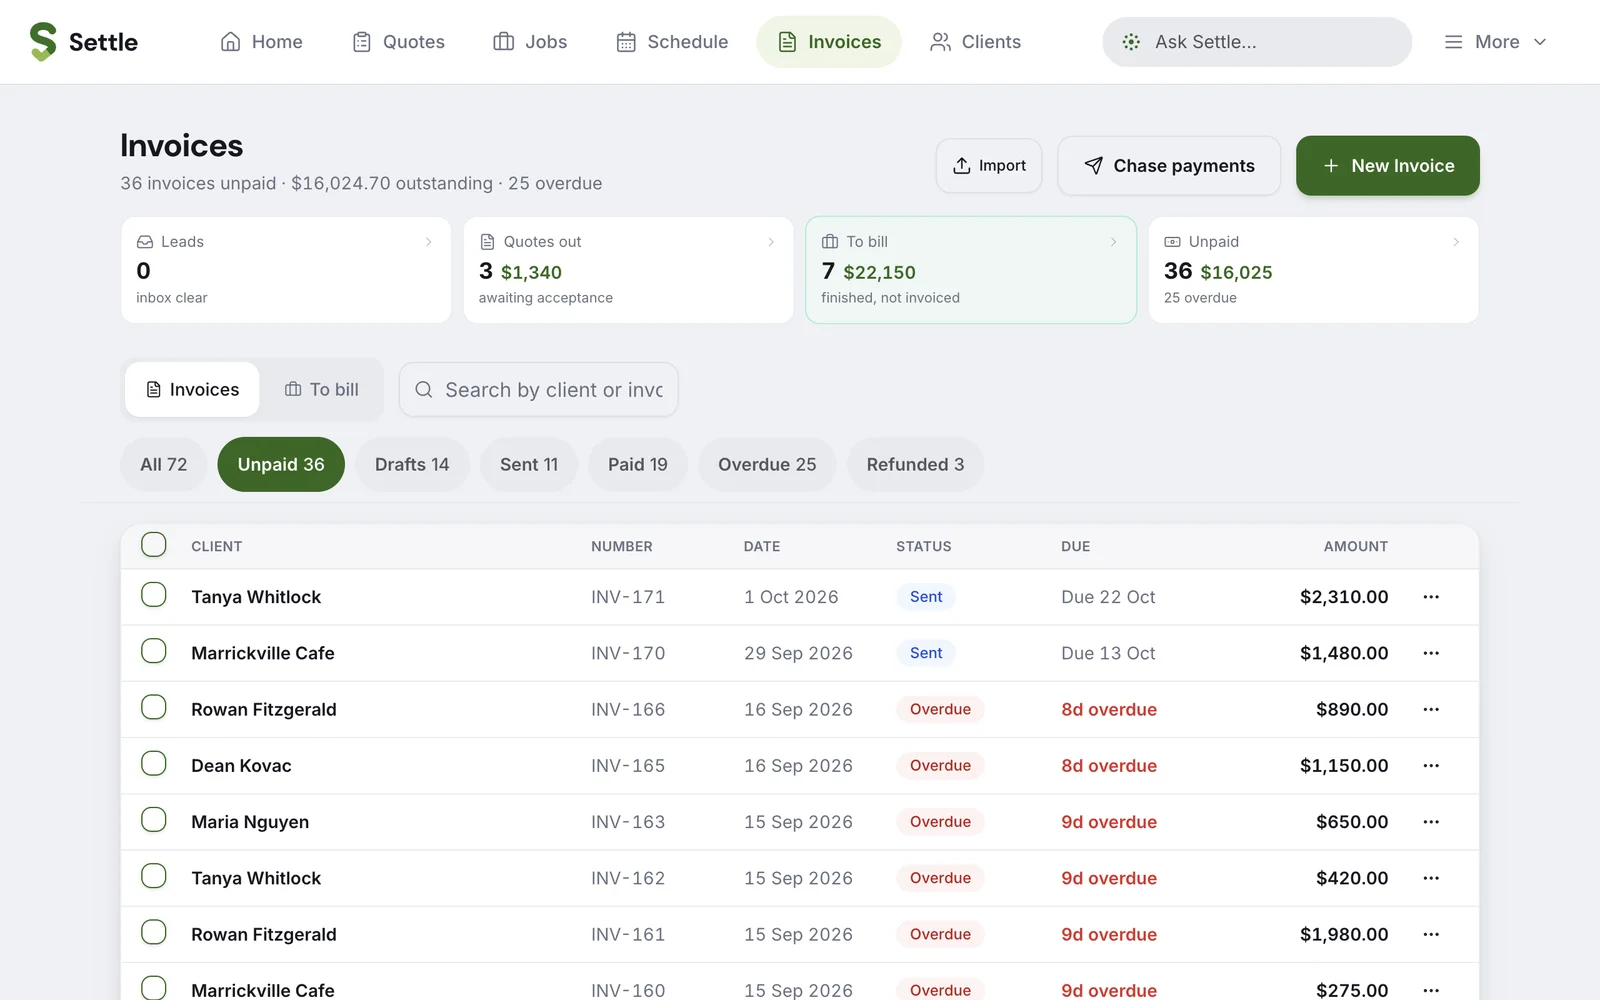The image size is (1600, 1000).
Task: Open the Unpaid card chevron
Action: (x=1456, y=242)
